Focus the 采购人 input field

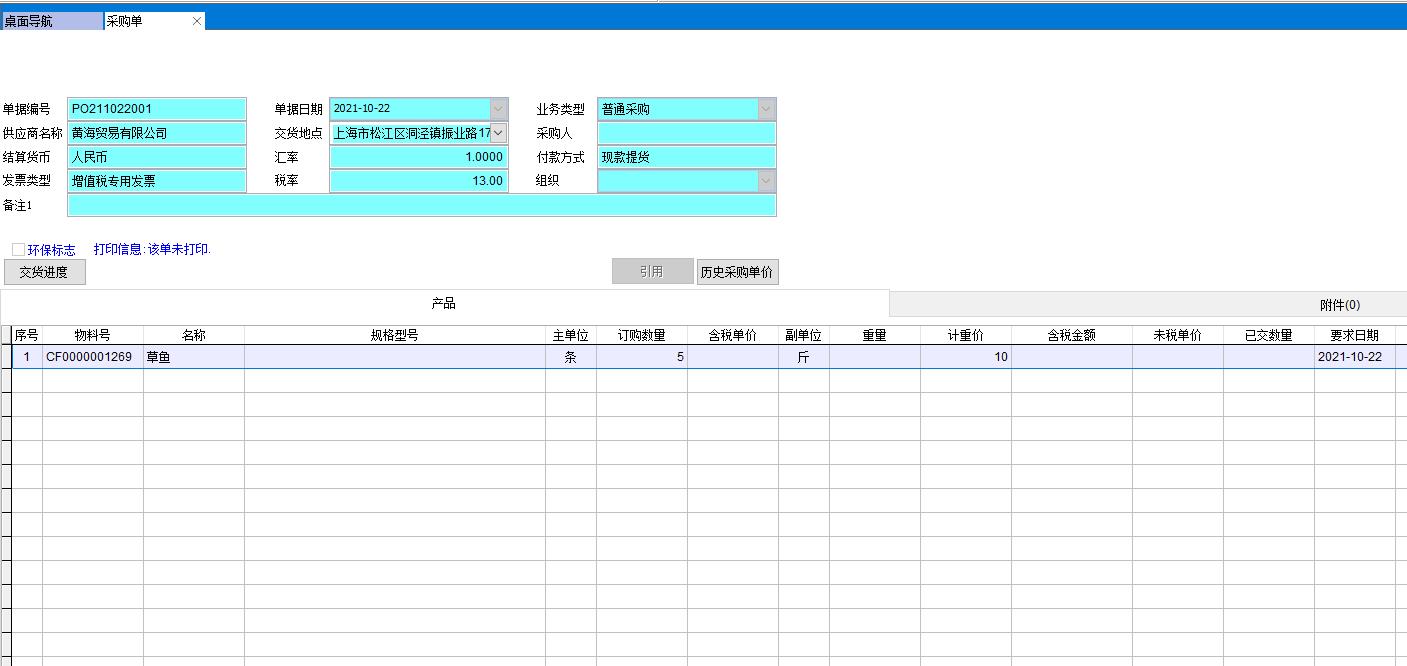pyautogui.click(x=686, y=133)
